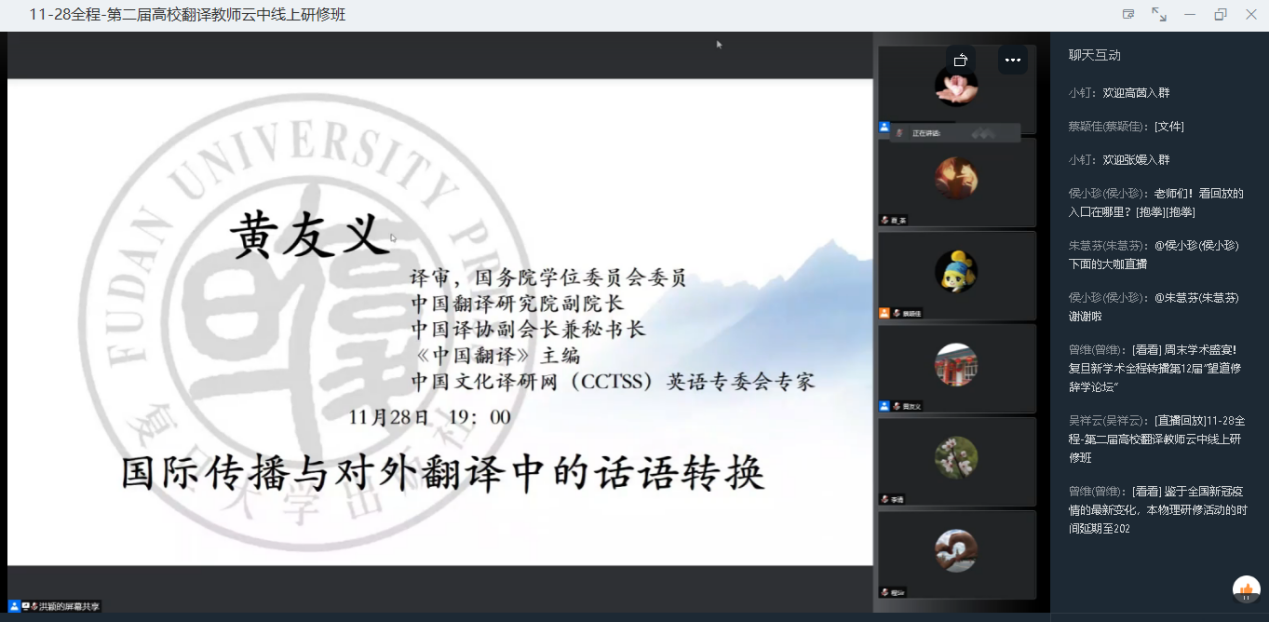Enter fullscreen with the expand arrows icon

coord(1159,14)
